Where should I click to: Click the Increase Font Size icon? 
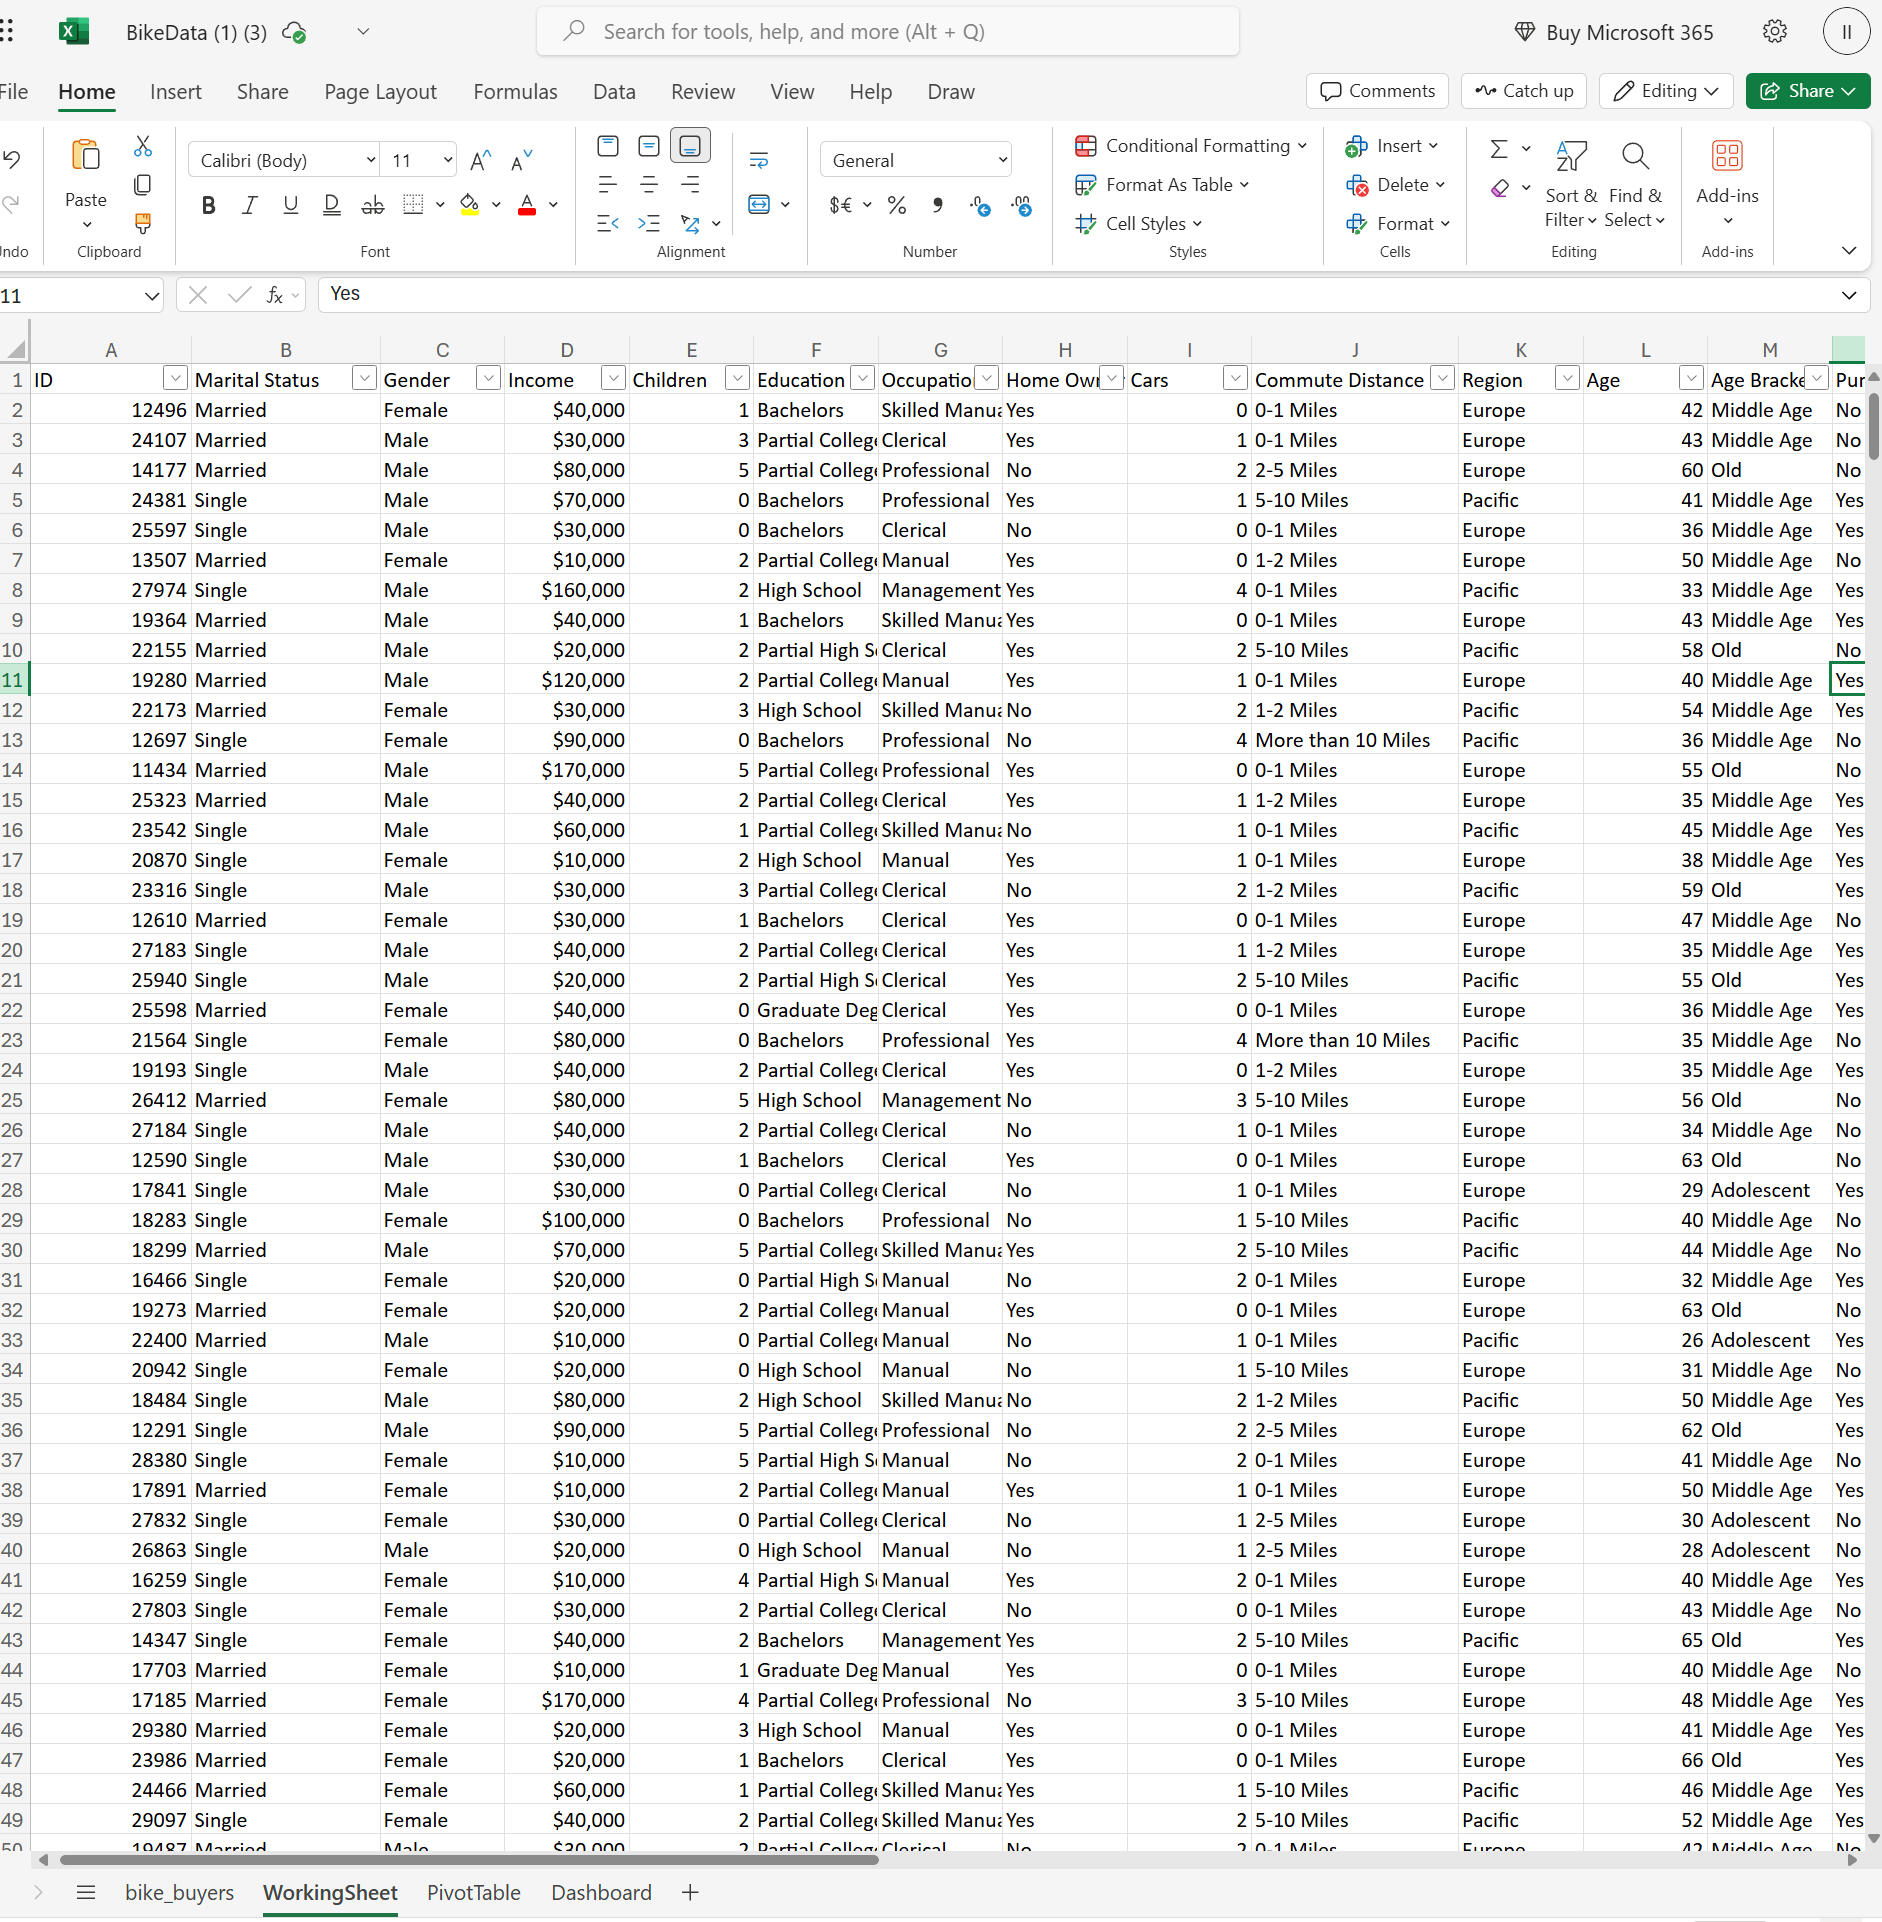coord(480,160)
